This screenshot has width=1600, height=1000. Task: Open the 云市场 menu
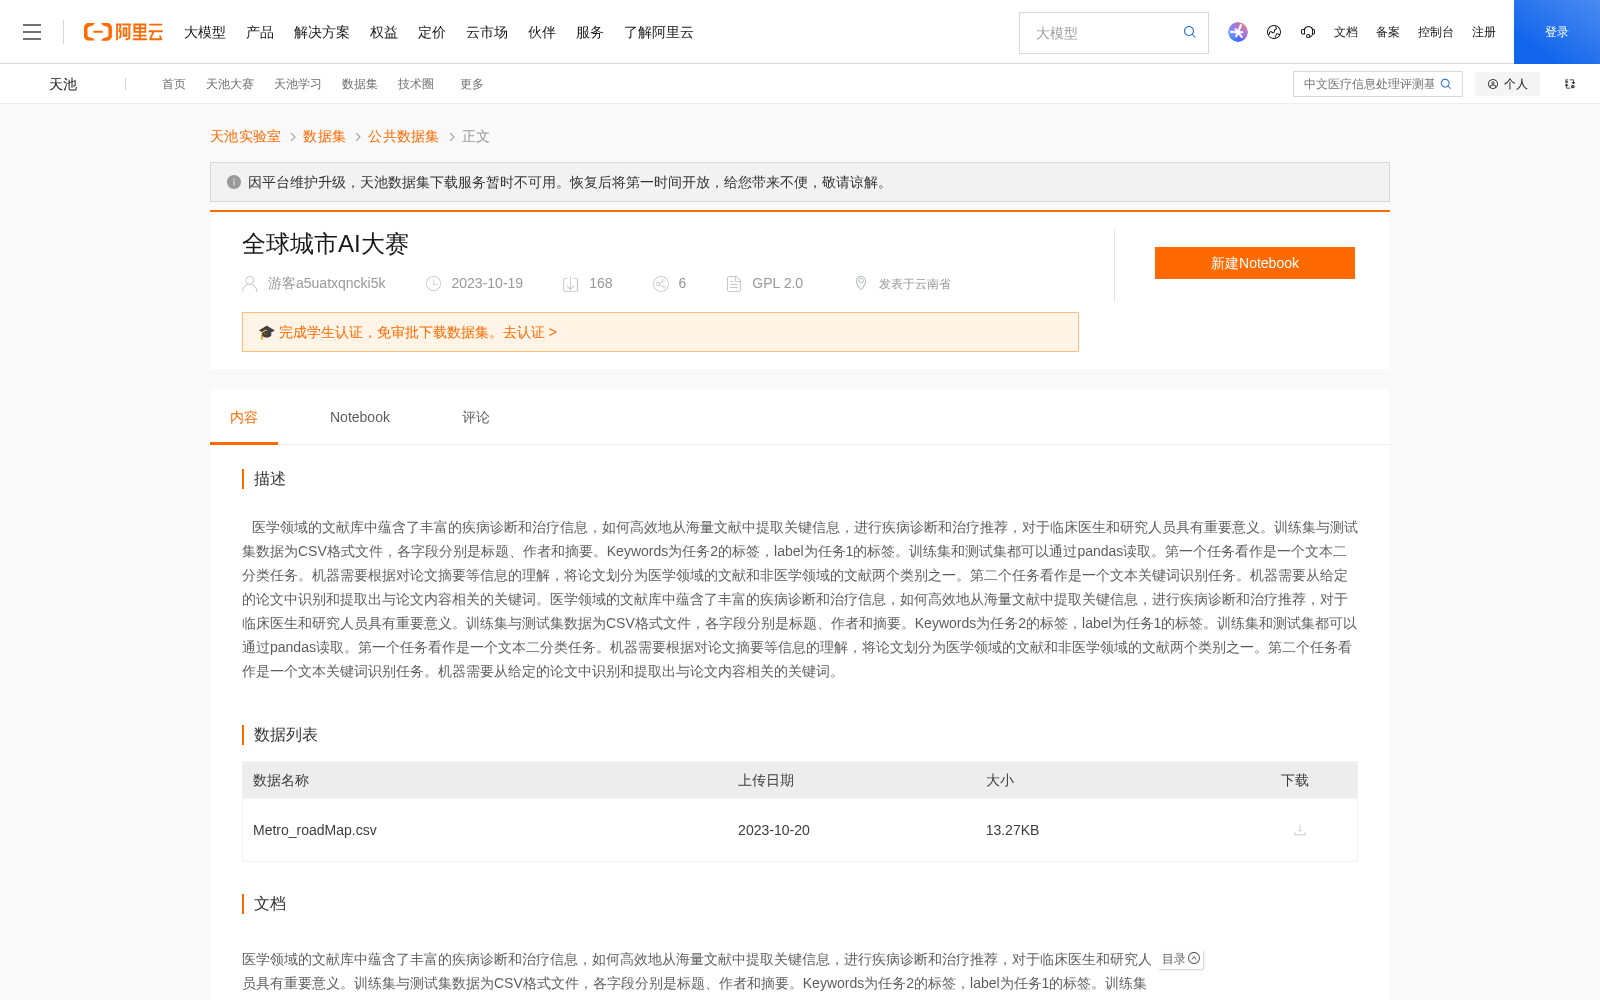click(x=487, y=32)
